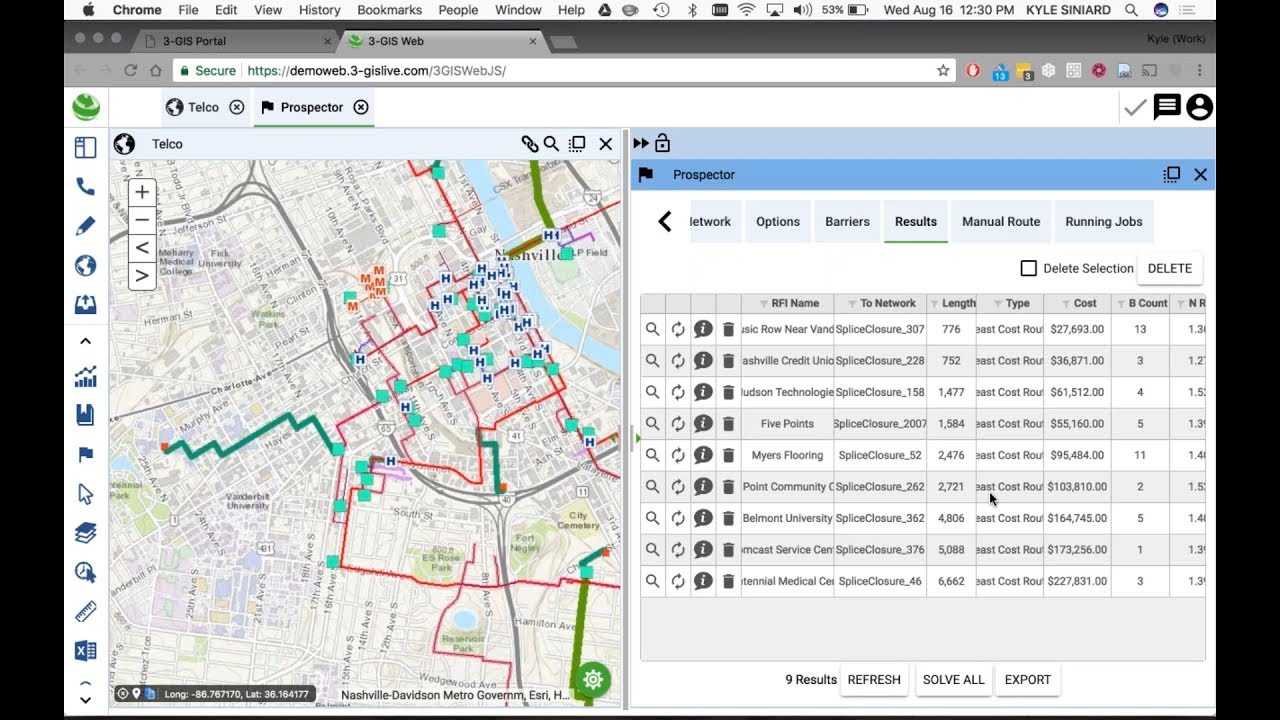
Task: Open the Bookmarks menu in the menu bar
Action: coord(389,10)
